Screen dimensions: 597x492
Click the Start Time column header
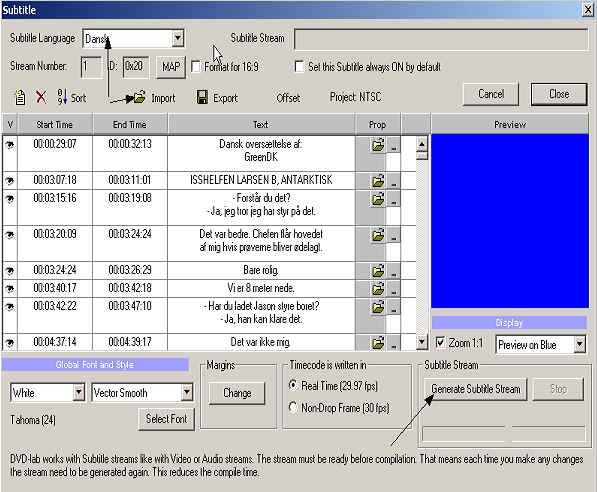point(55,125)
